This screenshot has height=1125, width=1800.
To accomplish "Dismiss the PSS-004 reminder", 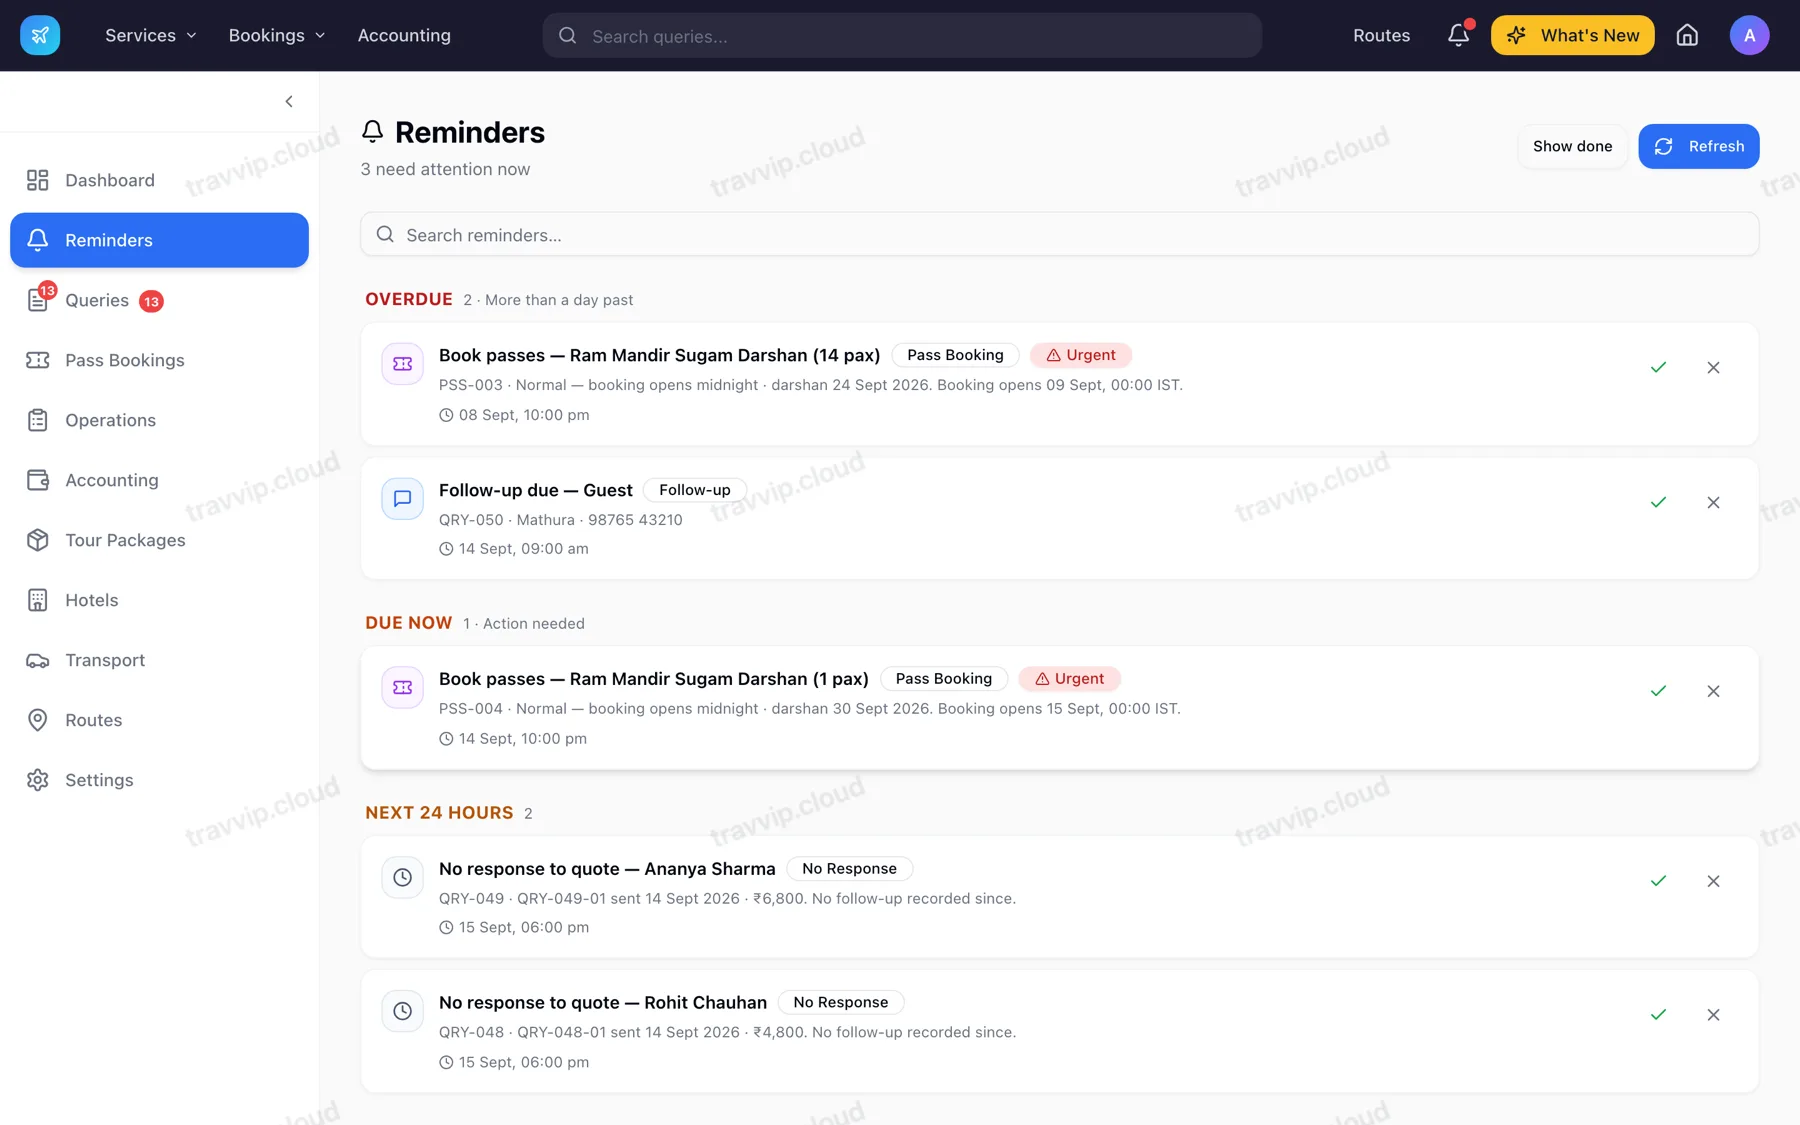I will 1713,691.
